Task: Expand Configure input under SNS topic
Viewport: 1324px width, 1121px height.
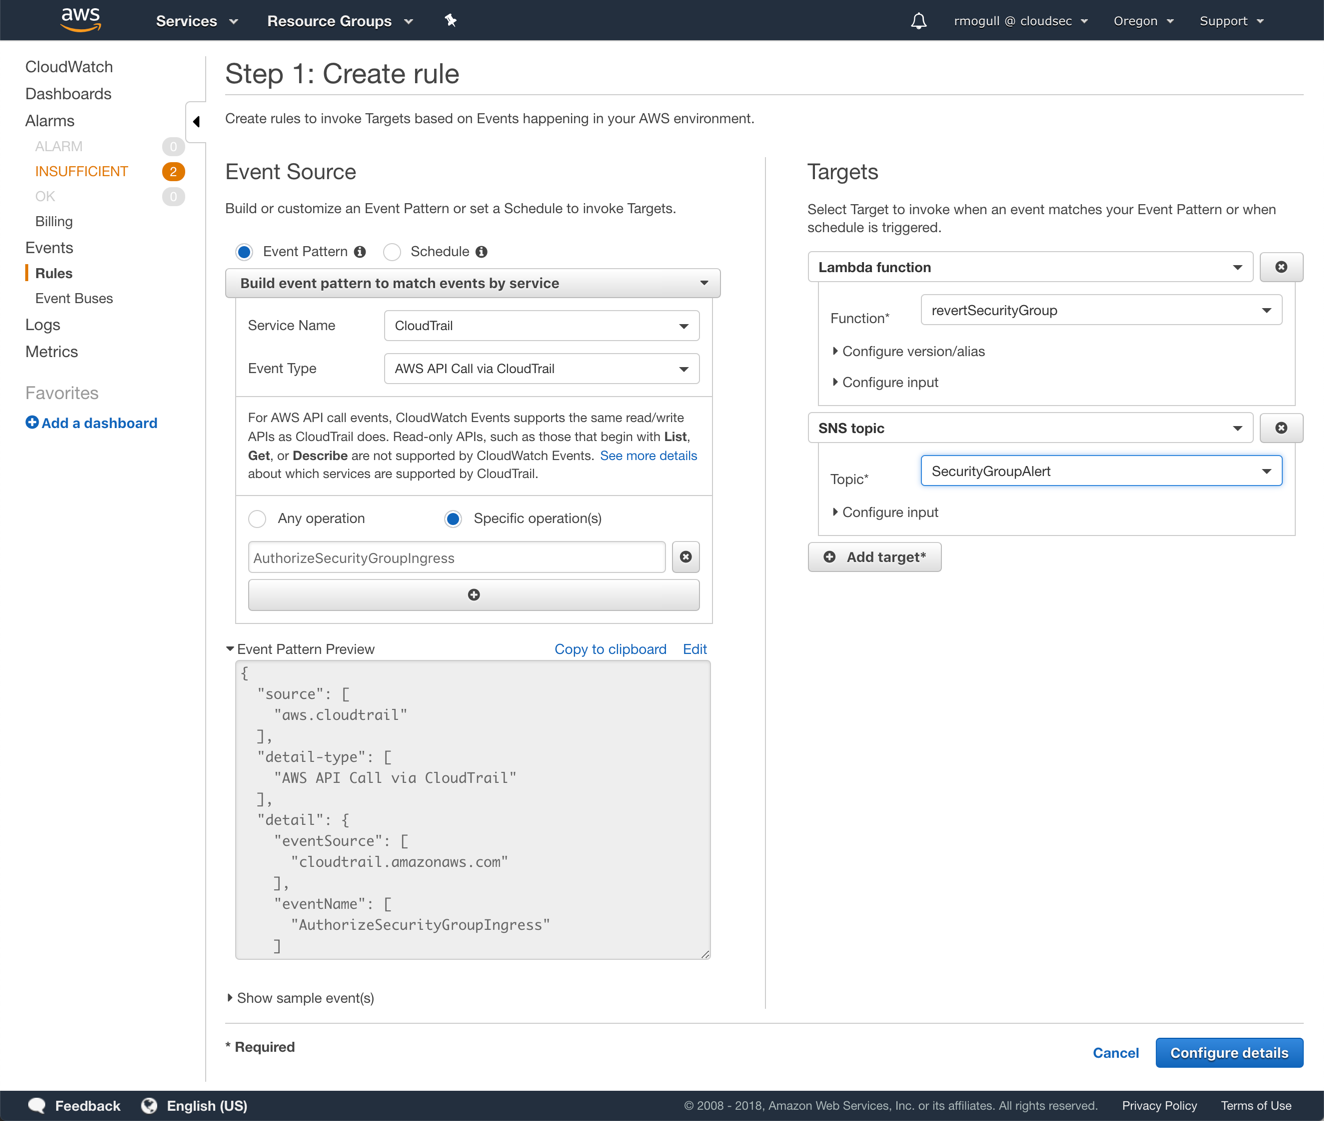Action: coord(885,512)
